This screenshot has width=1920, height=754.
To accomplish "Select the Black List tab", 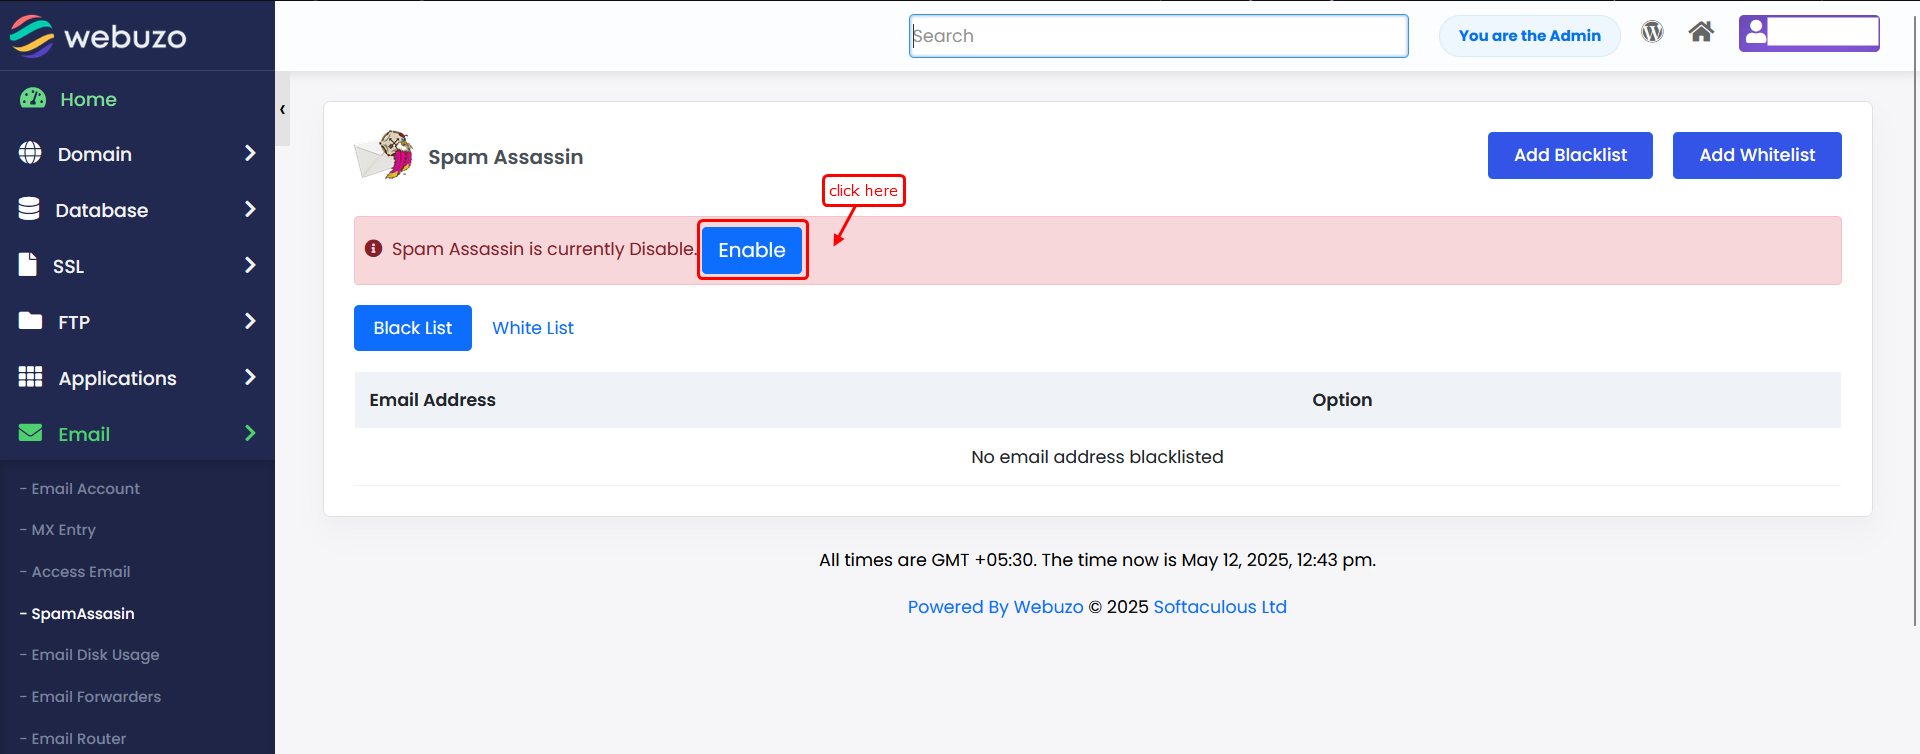I will (x=413, y=328).
